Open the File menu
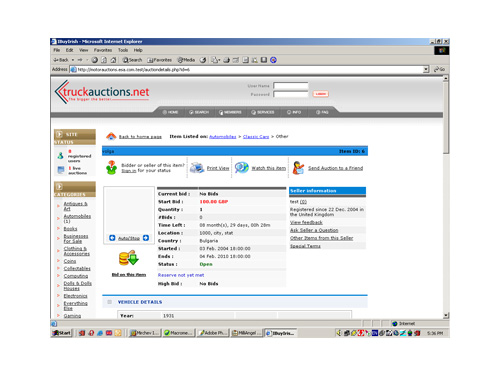The image size is (500, 375). pos(57,50)
